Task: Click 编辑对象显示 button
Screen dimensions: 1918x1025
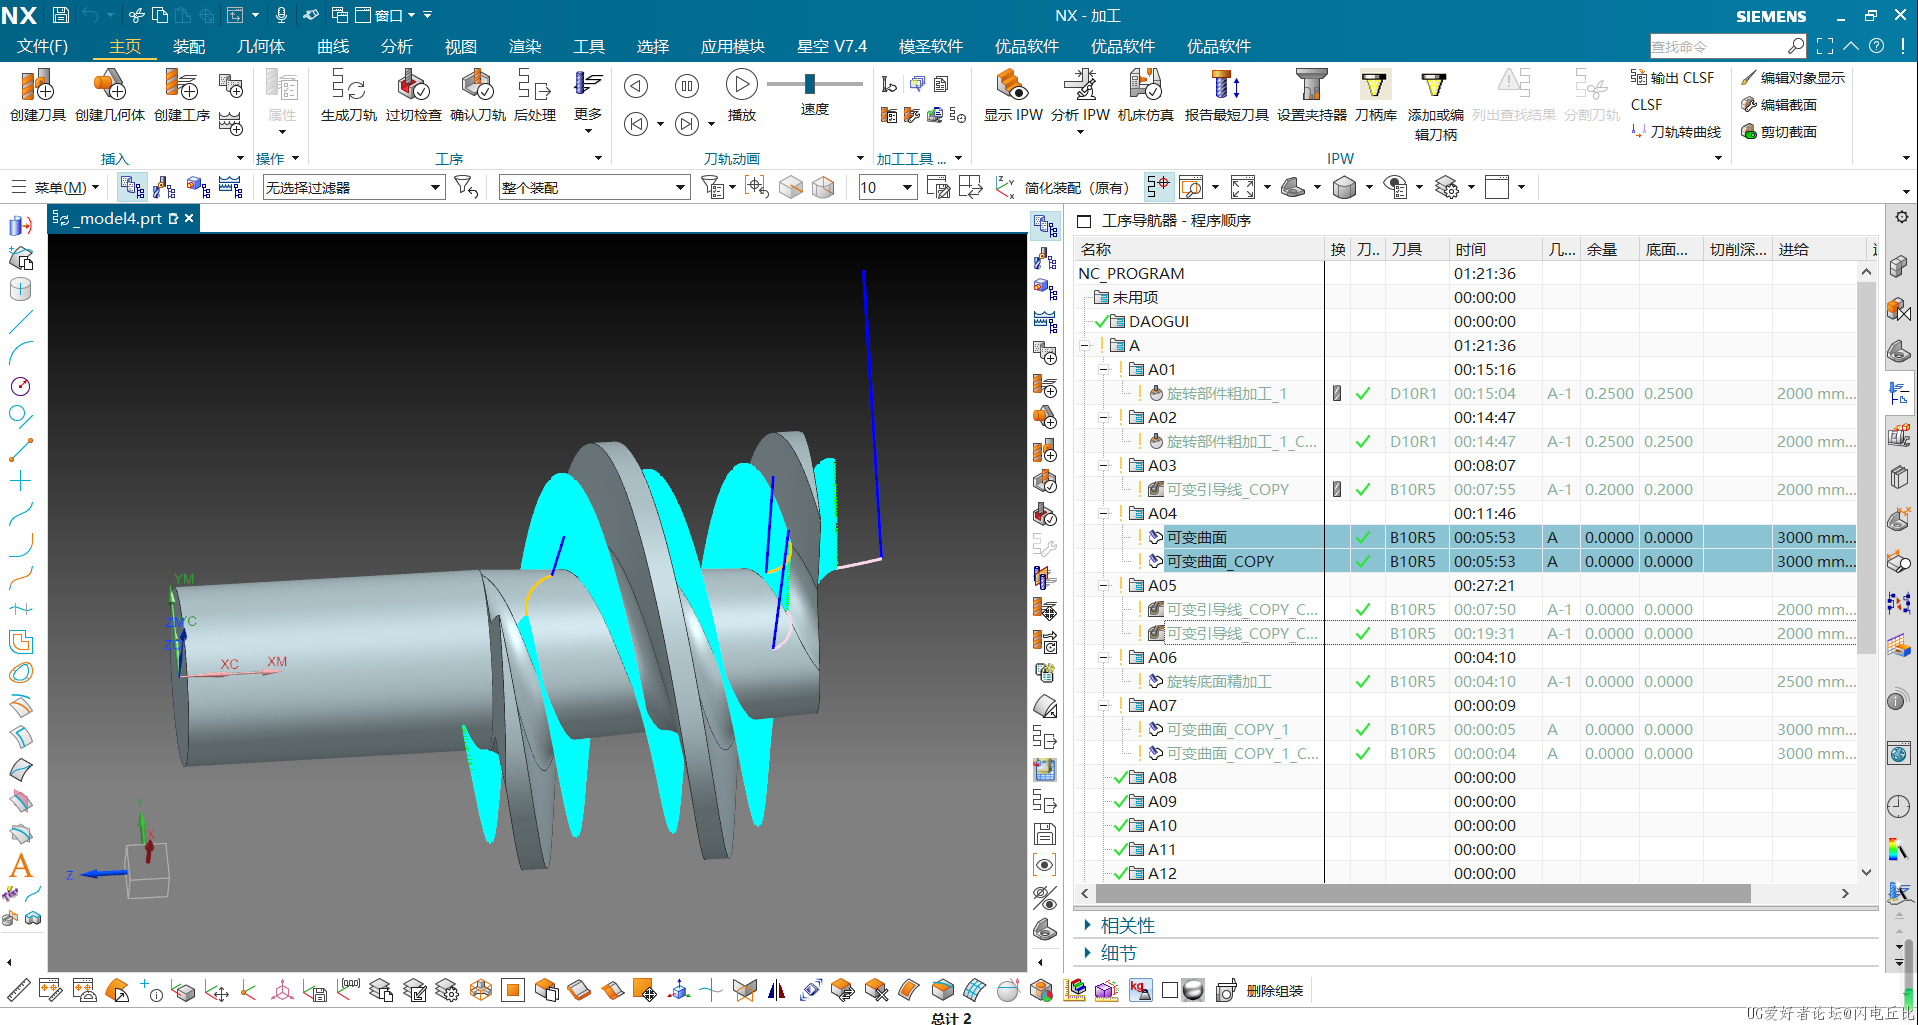Action: pyautogui.click(x=1792, y=78)
